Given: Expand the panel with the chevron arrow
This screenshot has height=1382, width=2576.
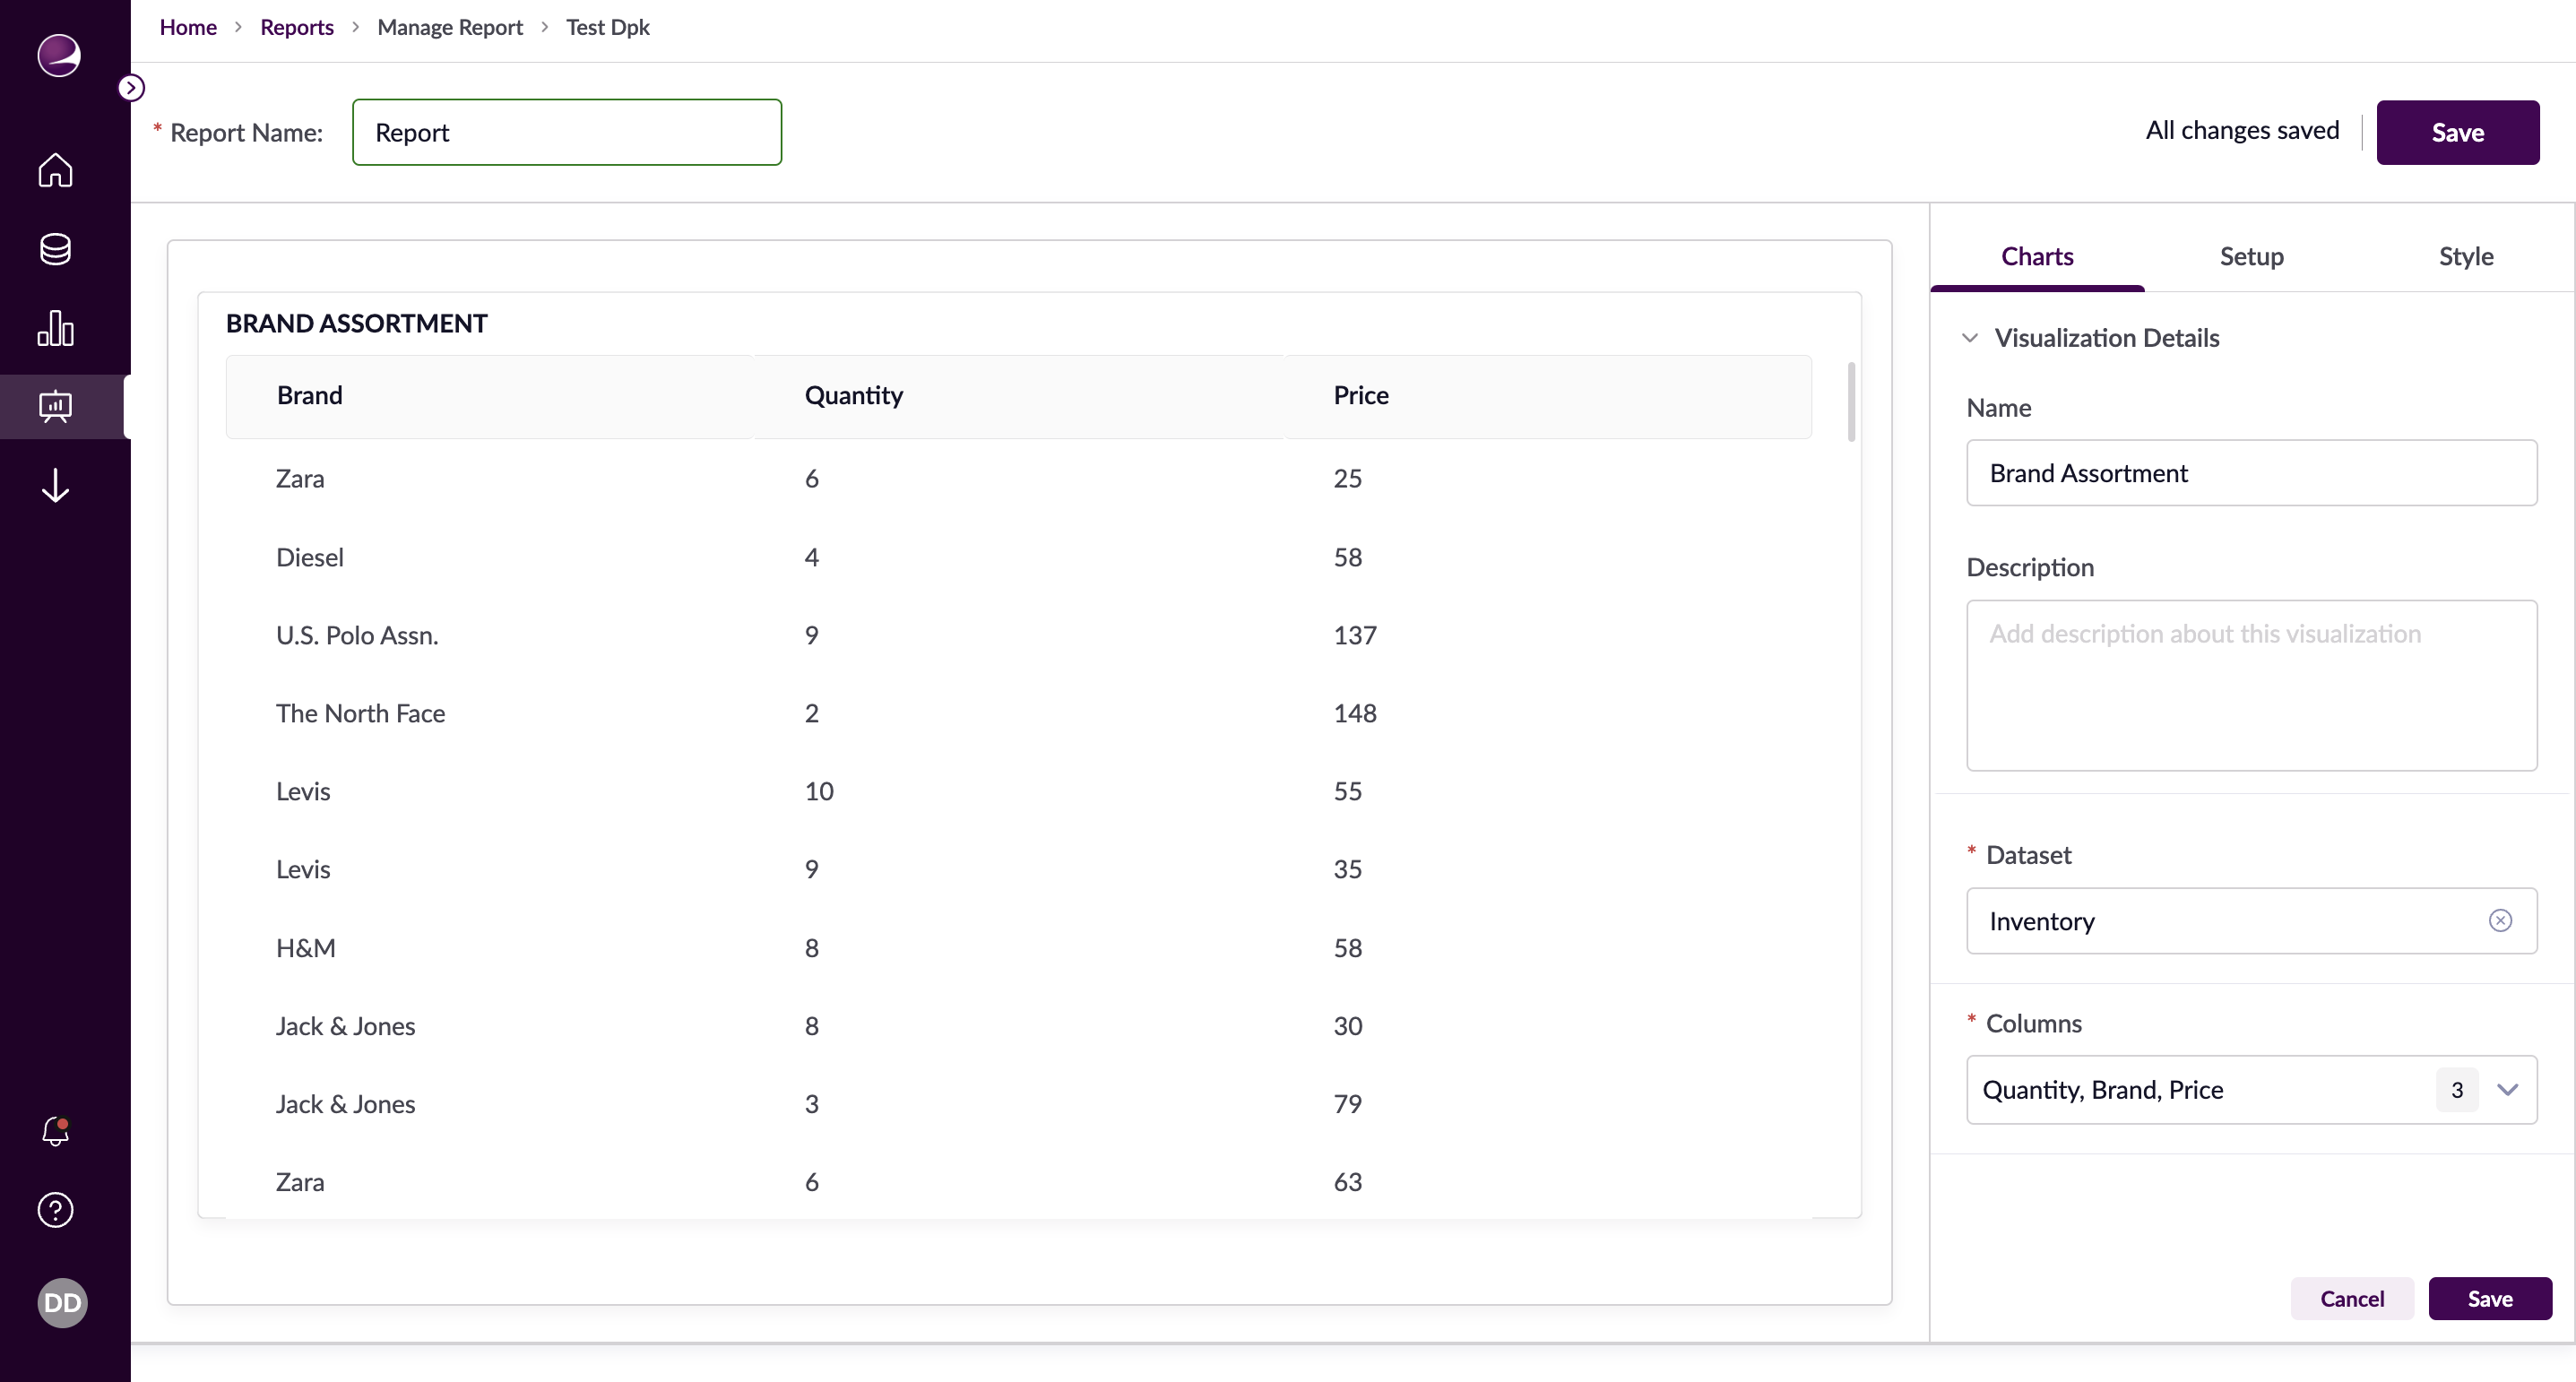Looking at the screenshot, I should coord(132,87).
